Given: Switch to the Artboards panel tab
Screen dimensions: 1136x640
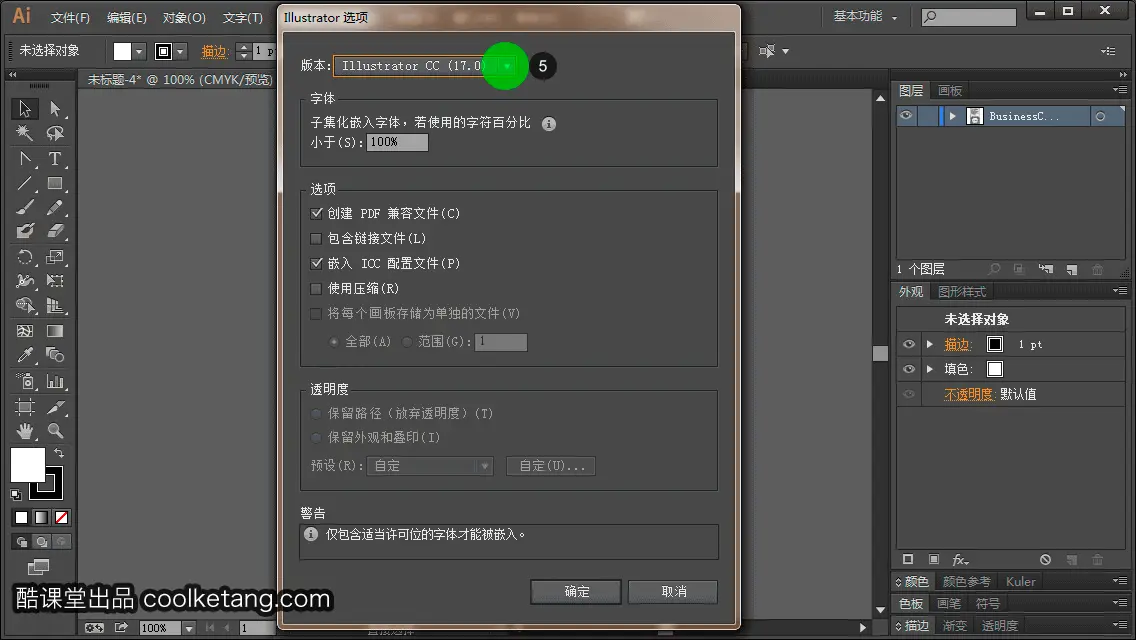Looking at the screenshot, I should click(950, 91).
